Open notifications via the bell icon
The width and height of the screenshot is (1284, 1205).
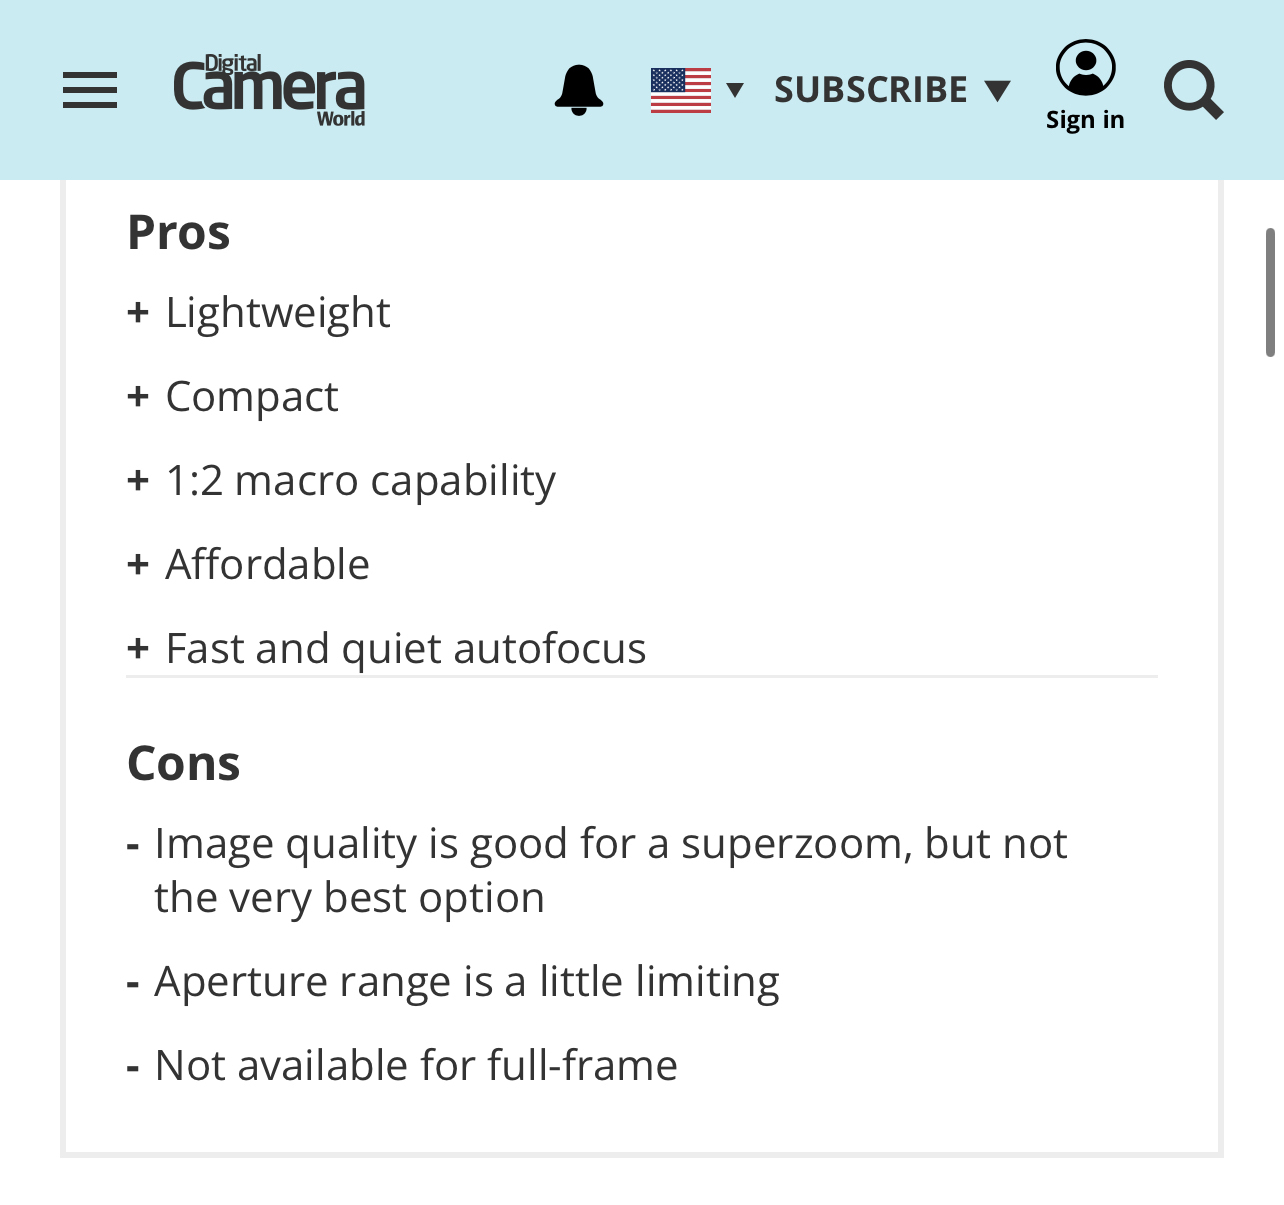click(579, 90)
